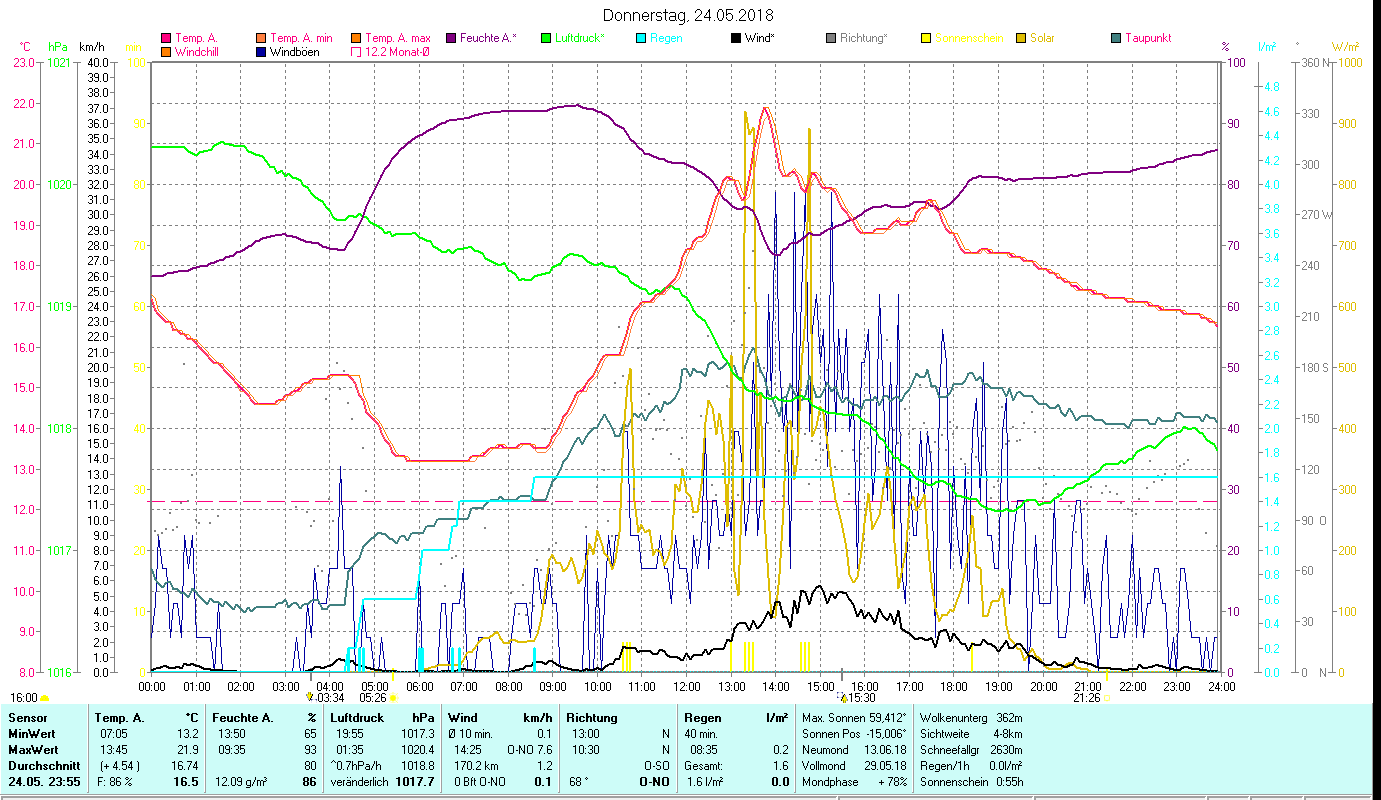Select the teal Taupunkt legend swatch

tap(1116, 38)
